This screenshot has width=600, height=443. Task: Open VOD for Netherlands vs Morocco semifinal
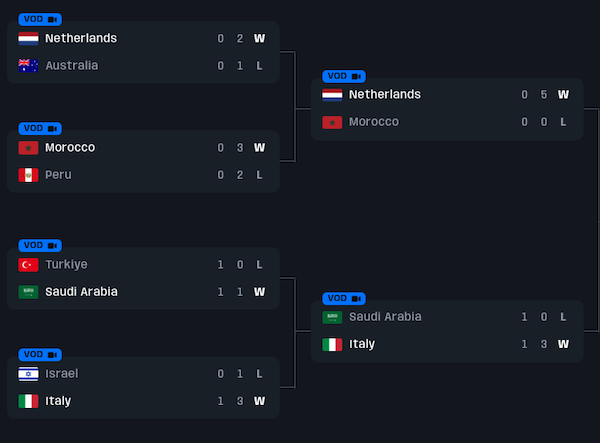pos(344,76)
